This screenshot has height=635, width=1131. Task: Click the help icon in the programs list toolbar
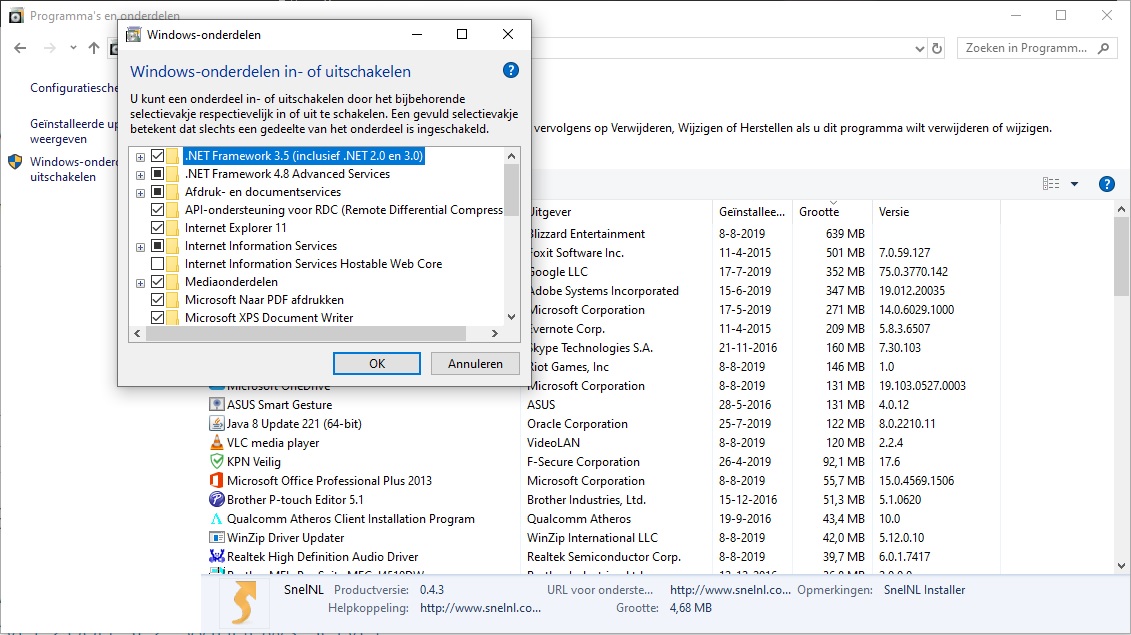coord(1106,184)
